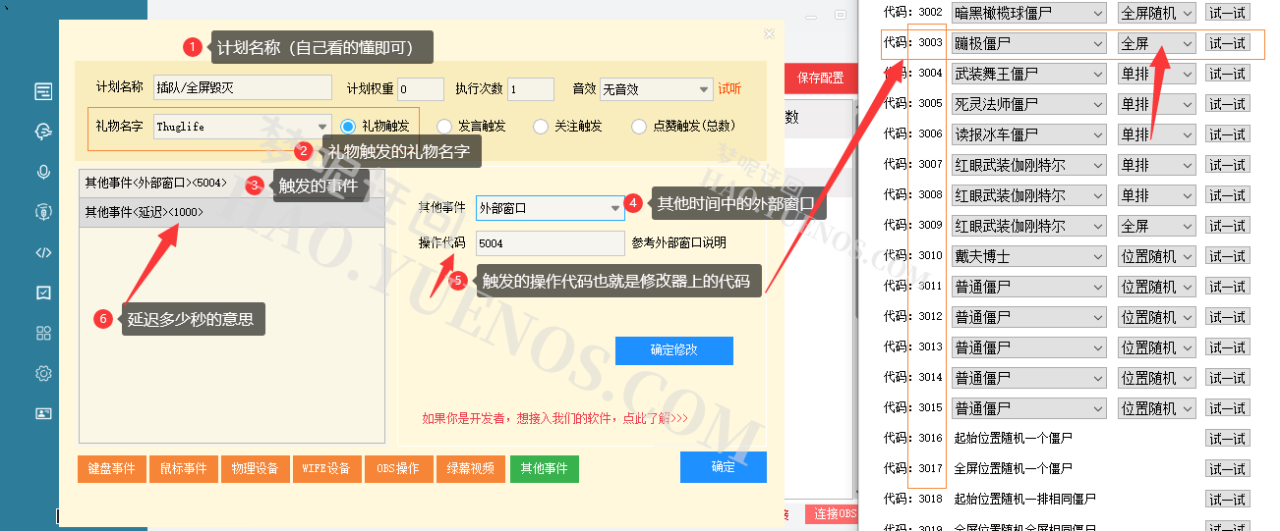This screenshot has width=1280, height=531.
Task: Select the 发言触发 radio button
Action: [x=444, y=126]
